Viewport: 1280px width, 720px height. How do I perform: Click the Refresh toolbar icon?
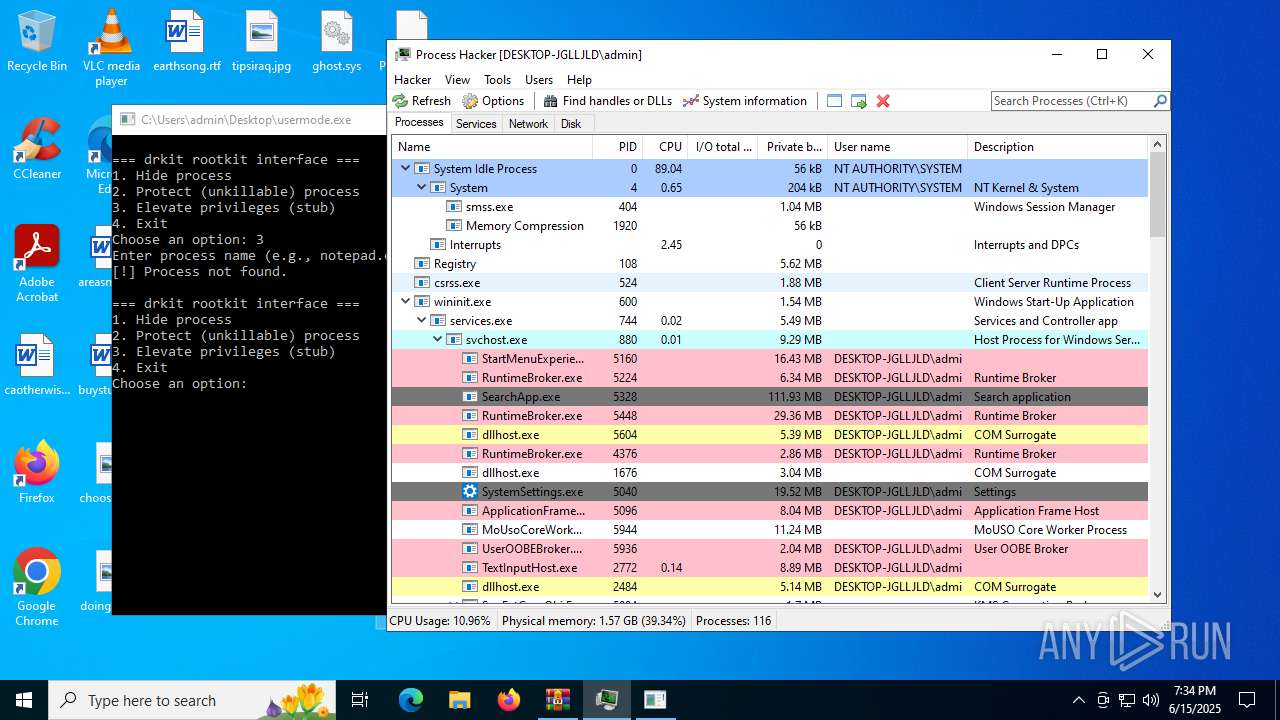pos(401,101)
